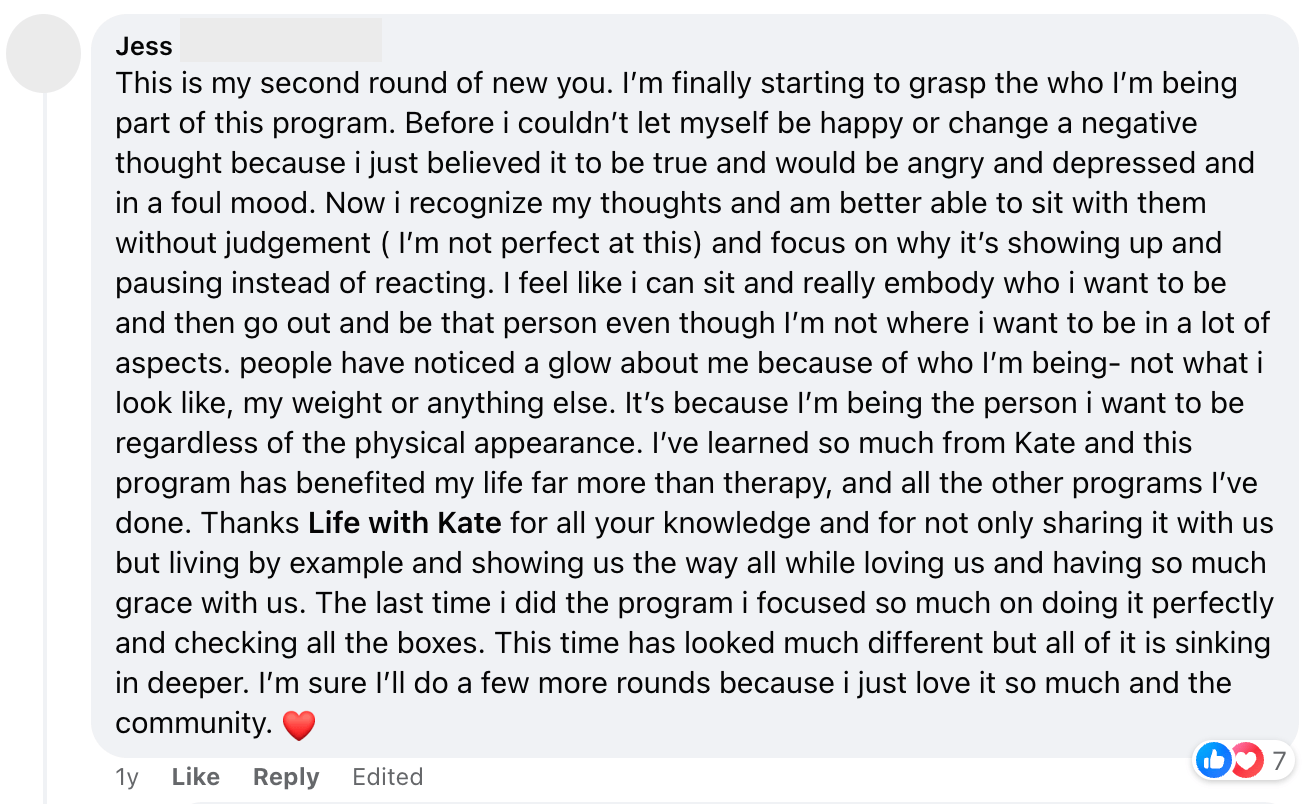
Task: Open the commenter name Jess
Action: click(144, 46)
